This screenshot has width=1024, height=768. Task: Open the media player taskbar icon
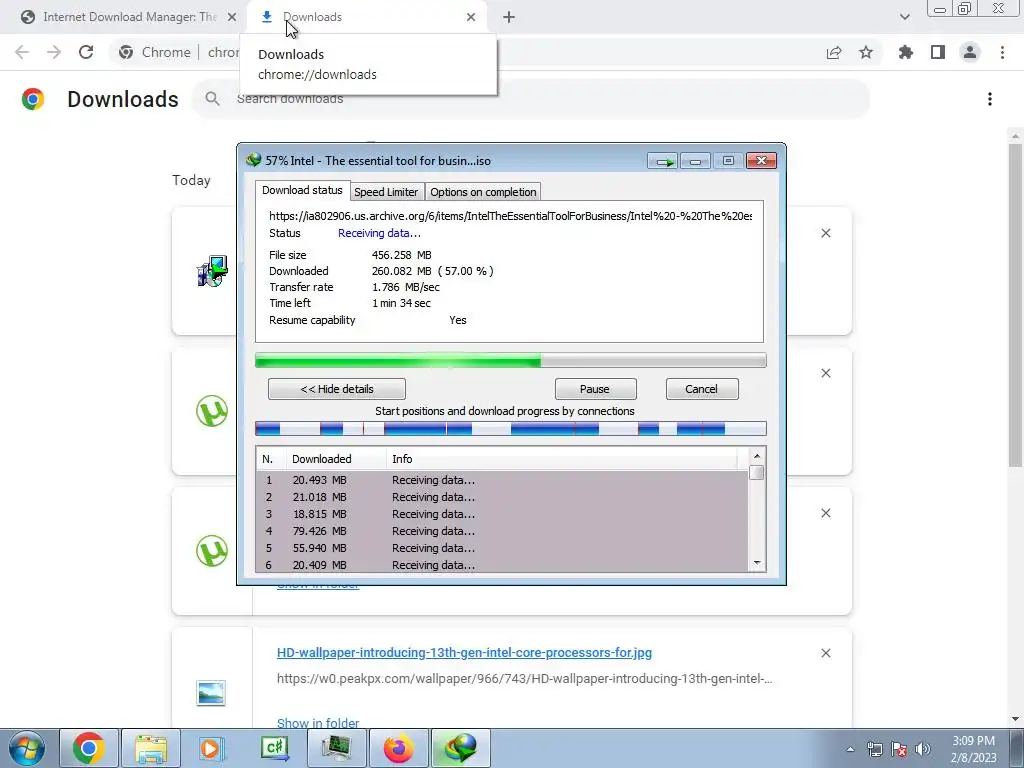[212, 748]
